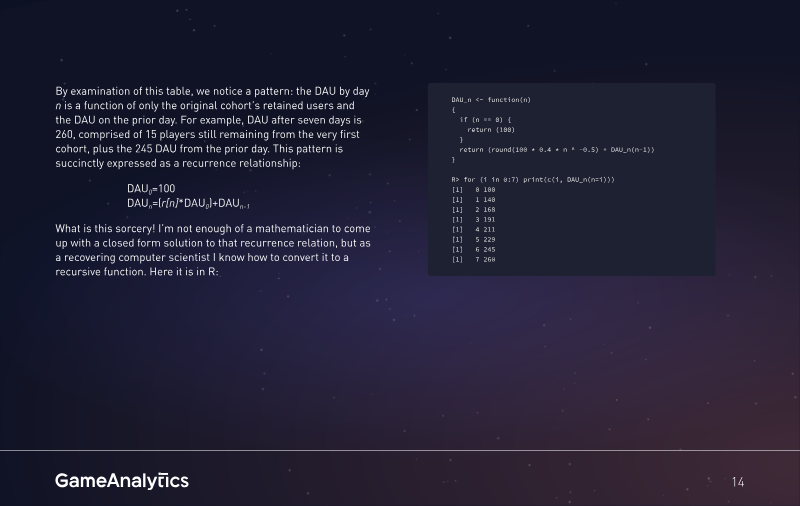
Task: Click the output row '6 245'
Action: point(473,249)
